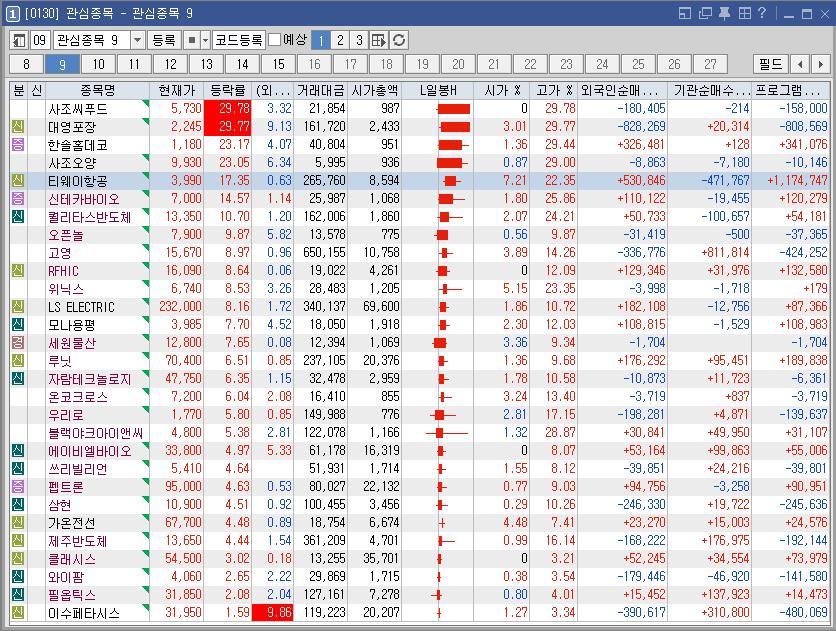Toggle the 예상 checkbox
Screen dimensions: 836x631
pos(274,40)
